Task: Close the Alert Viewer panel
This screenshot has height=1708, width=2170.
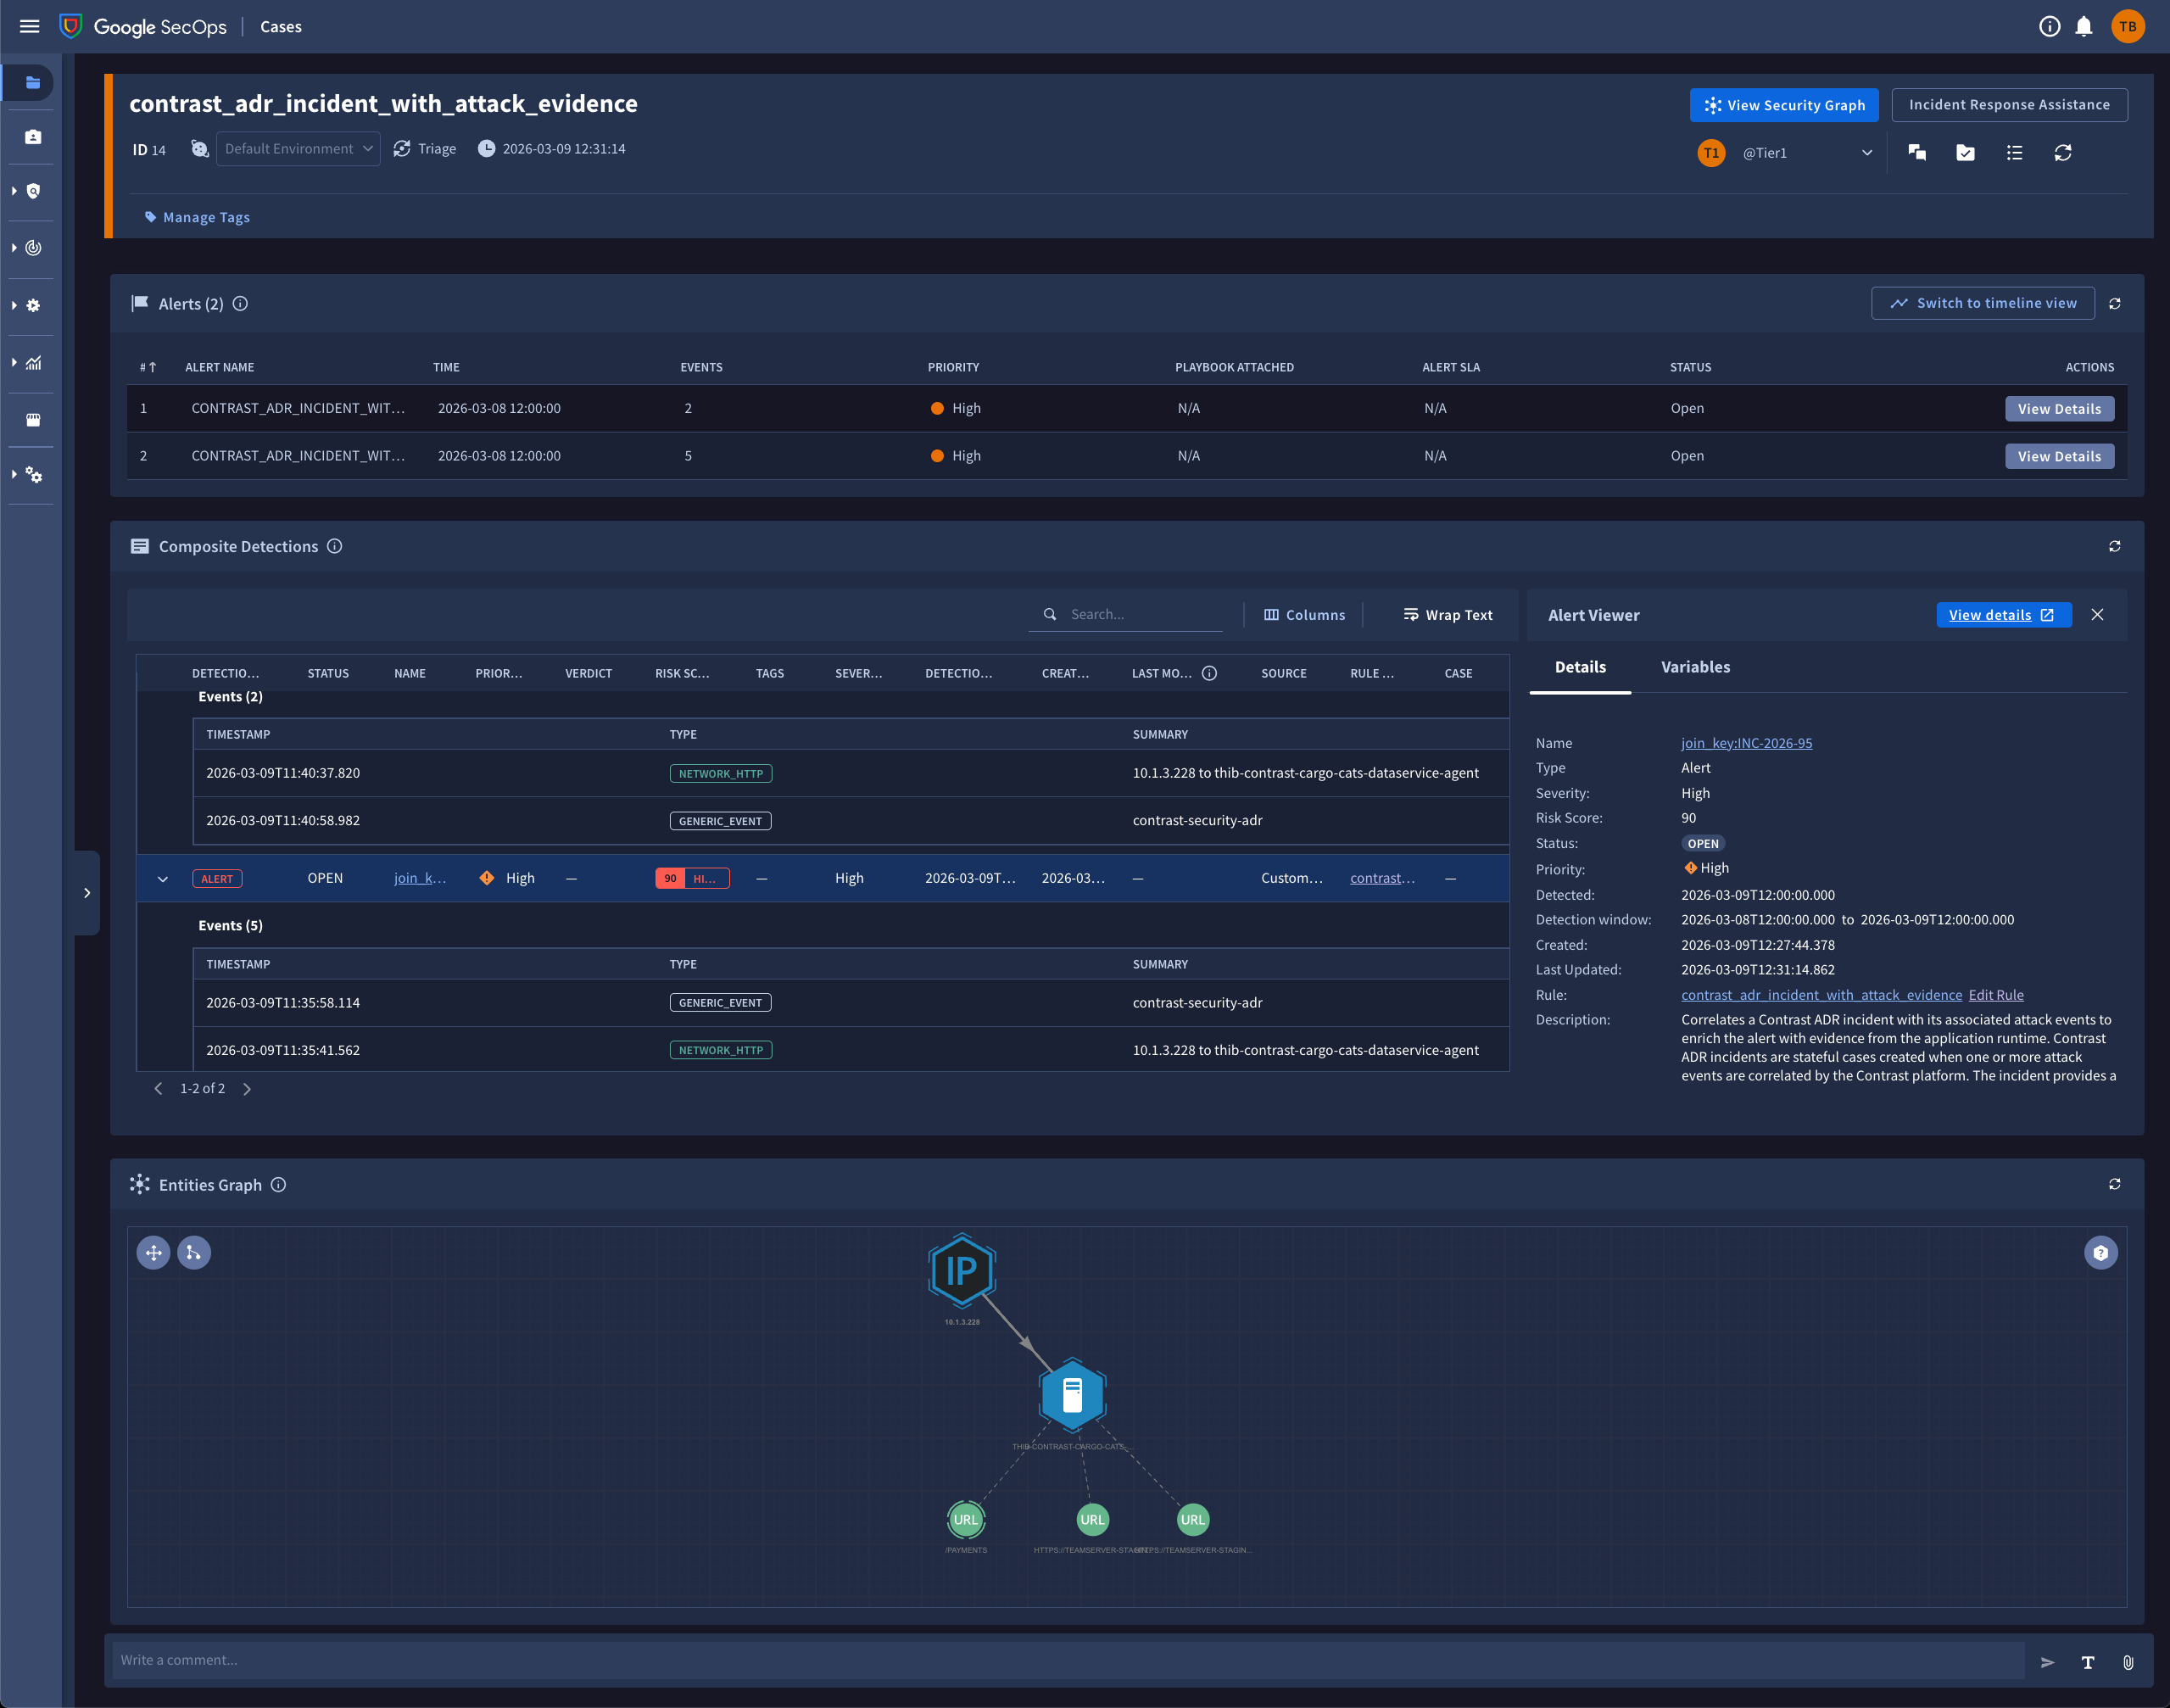Action: click(x=2097, y=615)
